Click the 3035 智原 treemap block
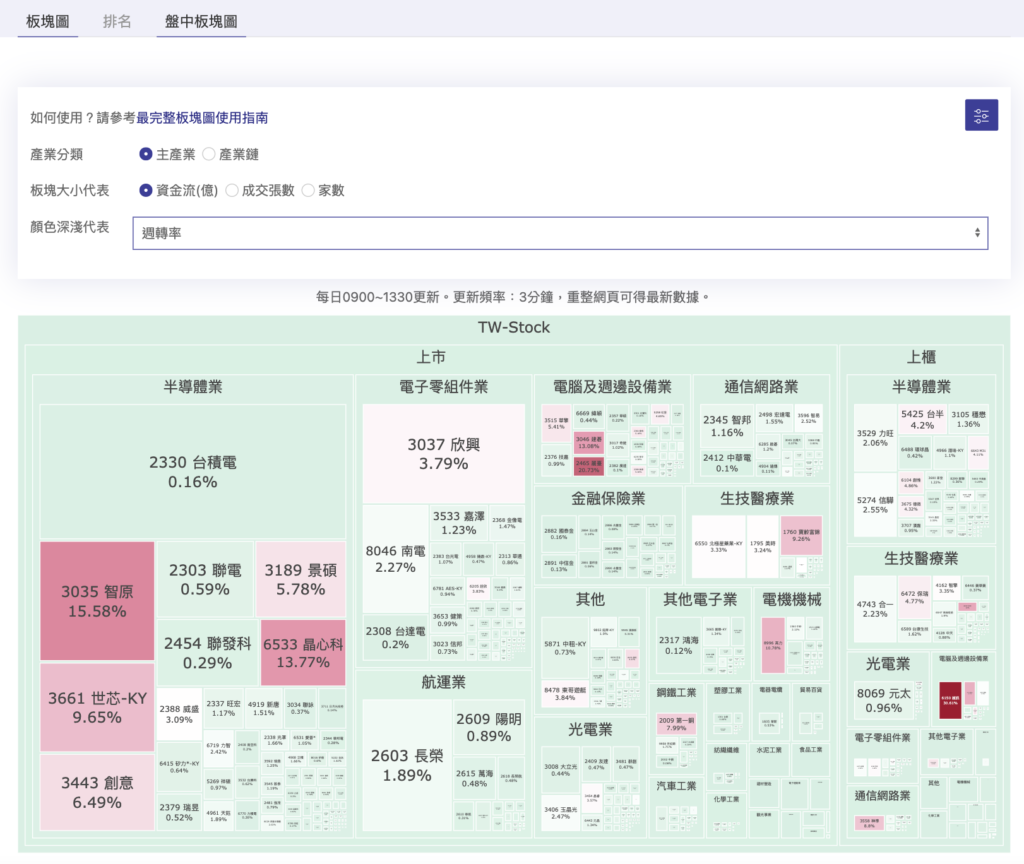The height and width of the screenshot is (864, 1024). pyautogui.click(x=97, y=601)
